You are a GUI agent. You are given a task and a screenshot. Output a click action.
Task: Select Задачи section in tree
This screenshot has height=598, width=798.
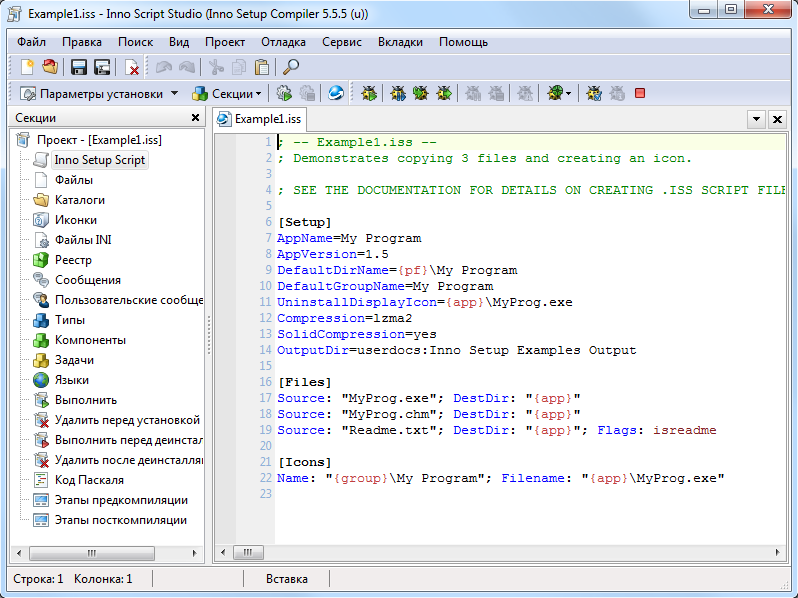pyautogui.click(x=74, y=360)
